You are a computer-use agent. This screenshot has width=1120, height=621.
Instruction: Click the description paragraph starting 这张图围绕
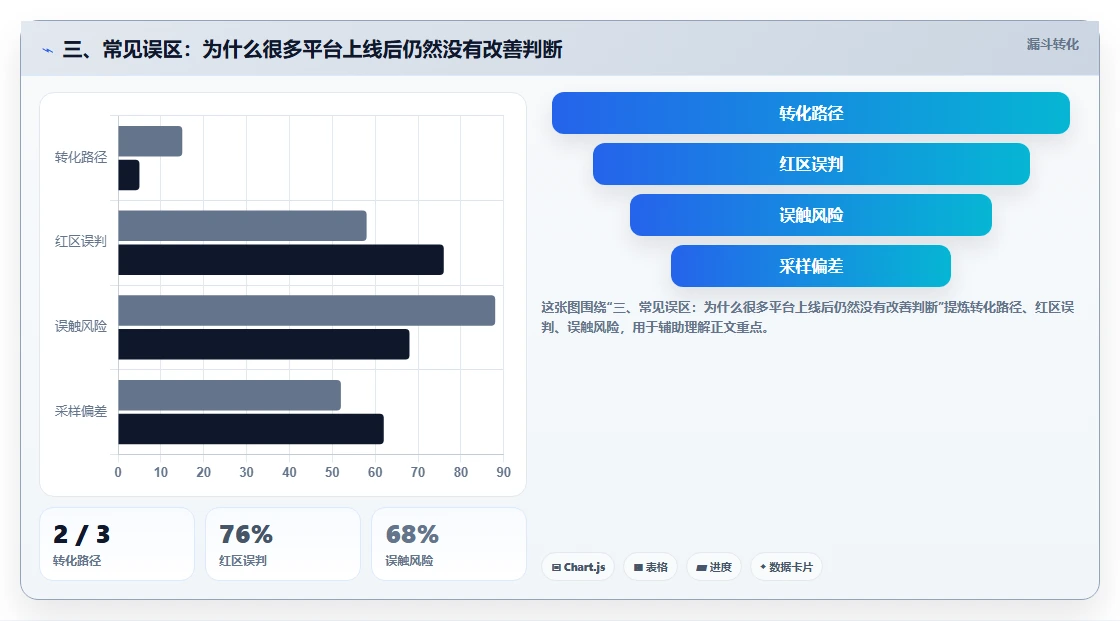click(807, 317)
